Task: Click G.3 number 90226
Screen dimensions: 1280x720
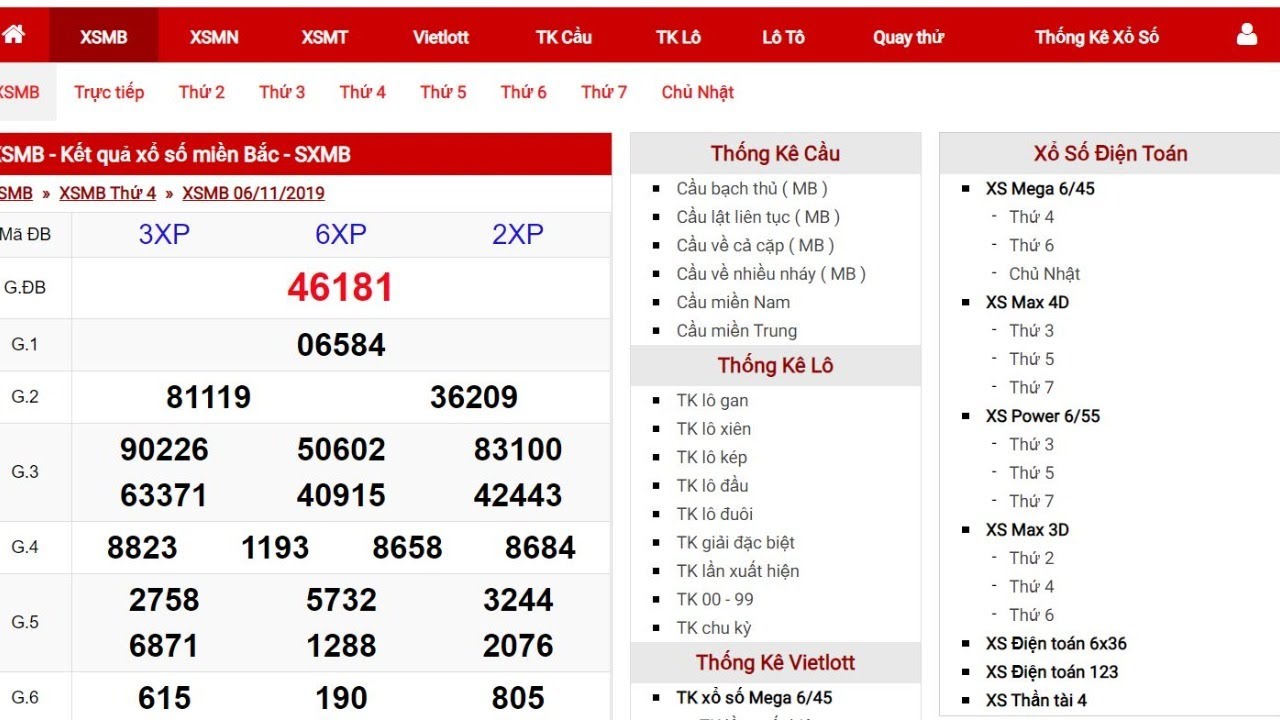Action: [164, 449]
